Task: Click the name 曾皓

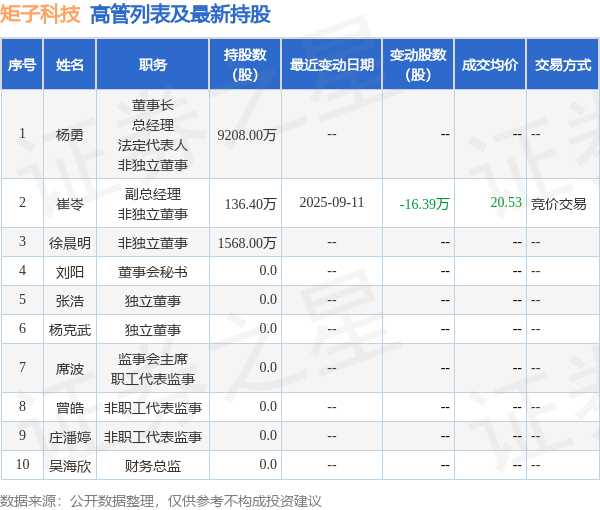Action: pyautogui.click(x=70, y=408)
